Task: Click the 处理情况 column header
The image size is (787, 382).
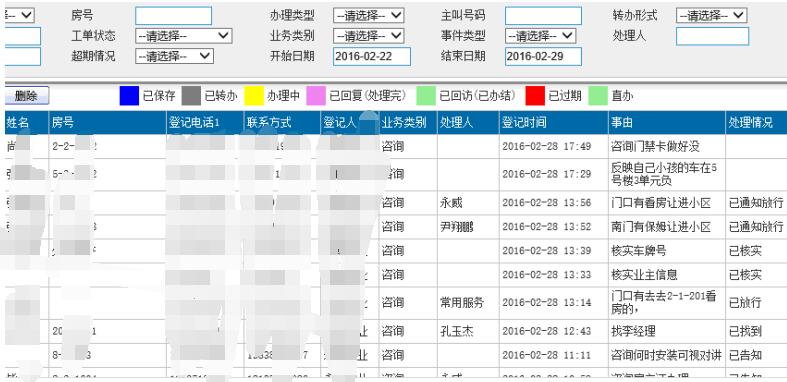Action: pyautogui.click(x=756, y=122)
